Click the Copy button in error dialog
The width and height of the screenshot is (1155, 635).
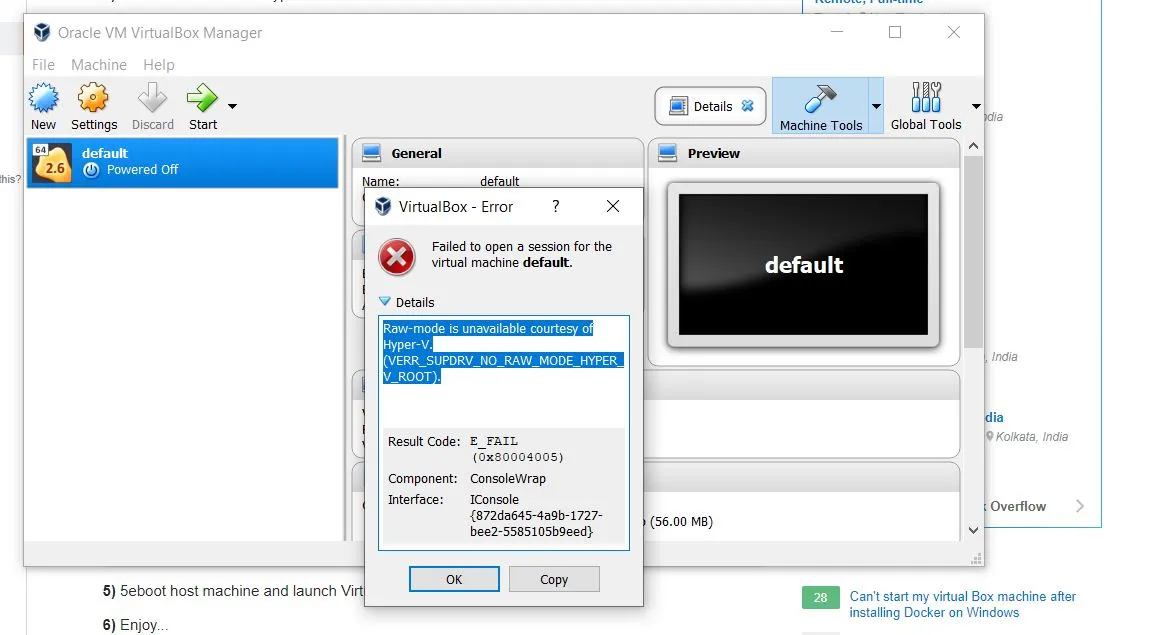[x=554, y=579]
